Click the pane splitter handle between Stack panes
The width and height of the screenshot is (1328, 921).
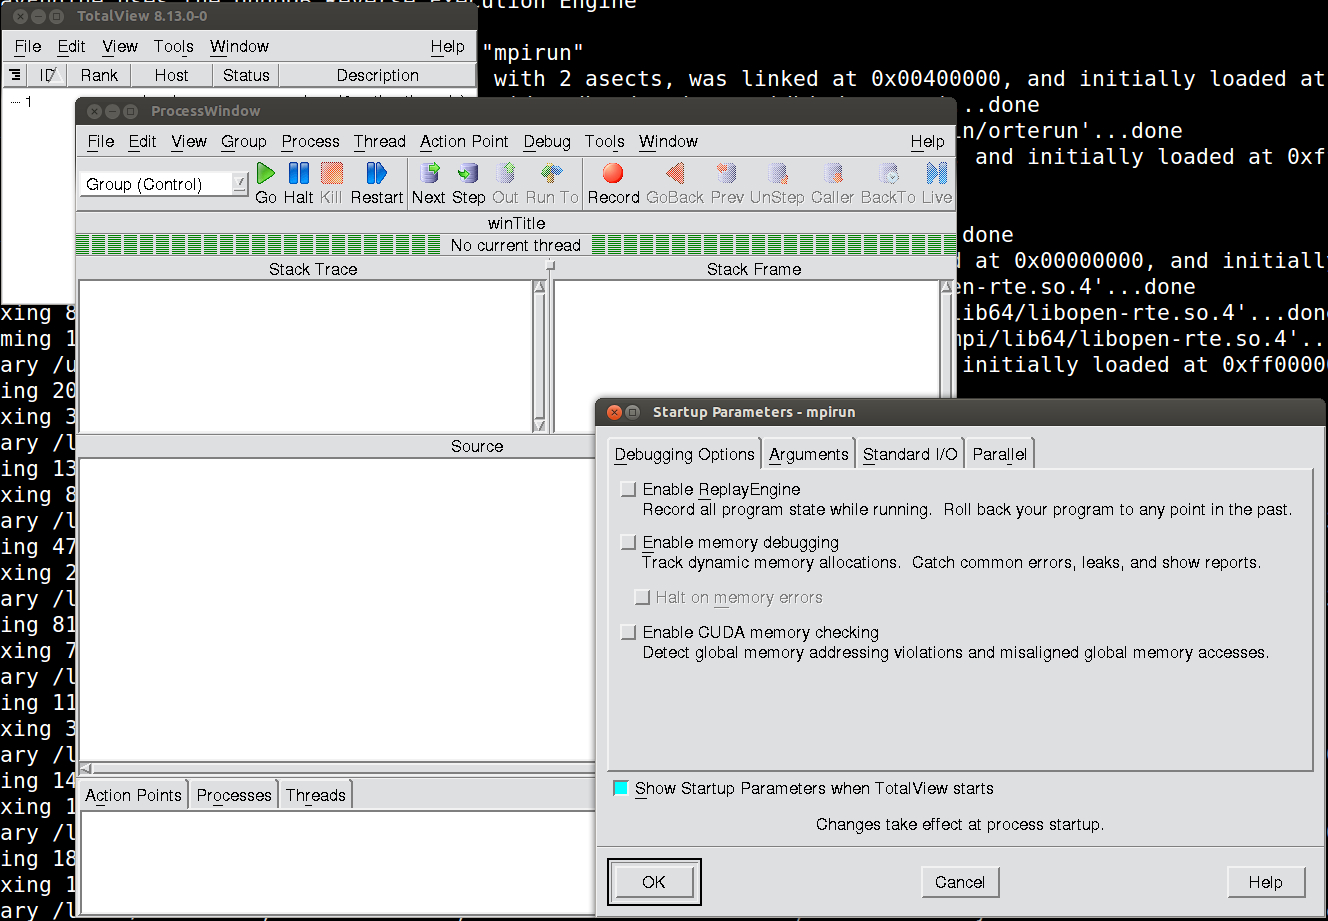(x=549, y=265)
